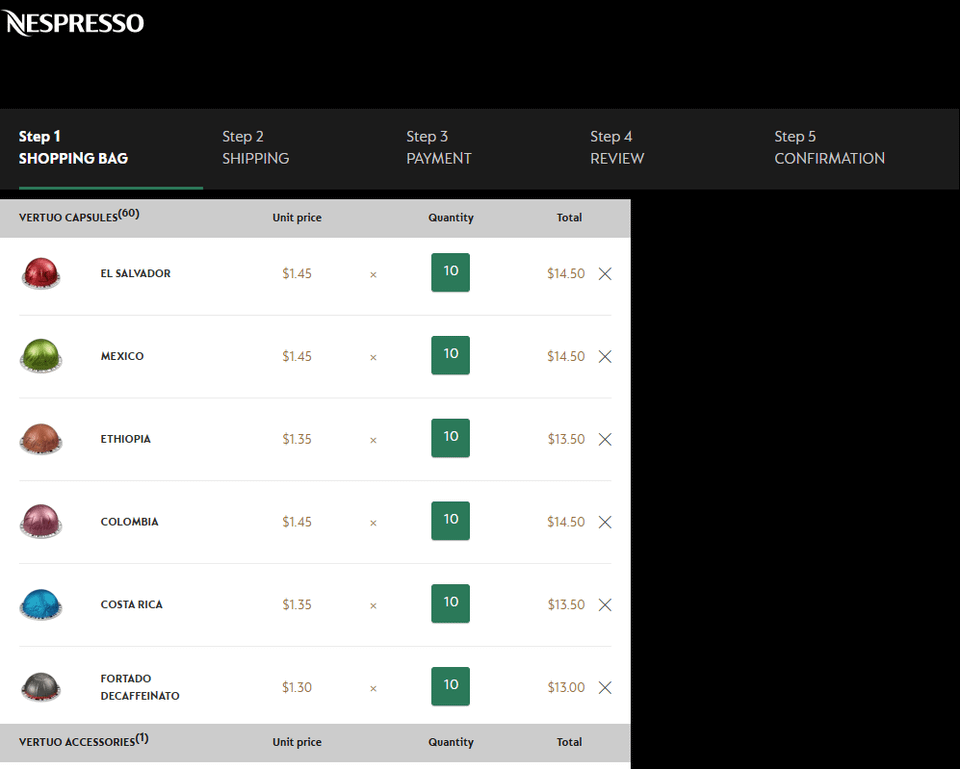Viewport: 960px width, 769px height.
Task: Change quantity for Ethiopia
Action: click(x=451, y=438)
